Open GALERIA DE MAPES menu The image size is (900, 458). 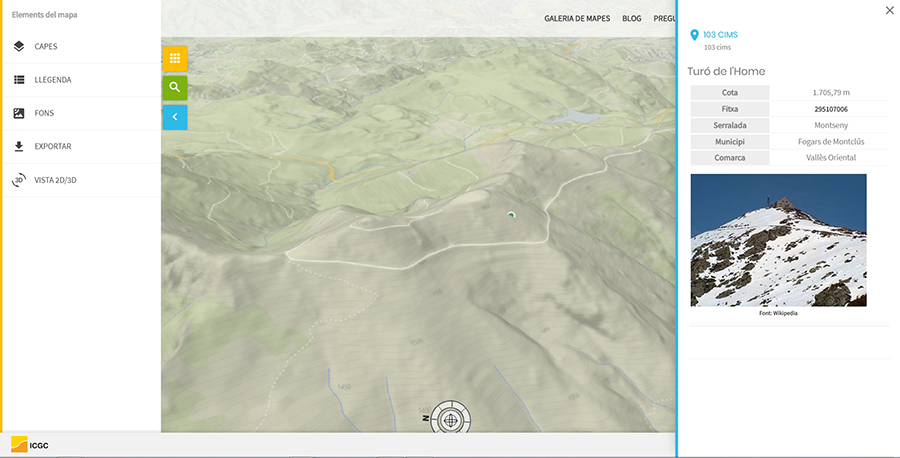[577, 18]
